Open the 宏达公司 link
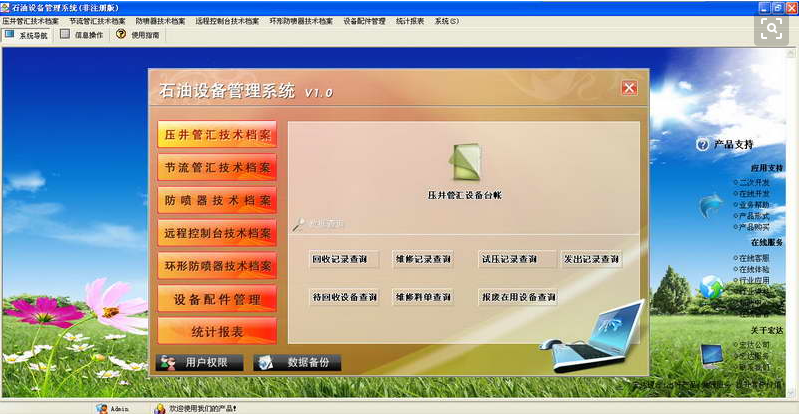 tap(754, 345)
